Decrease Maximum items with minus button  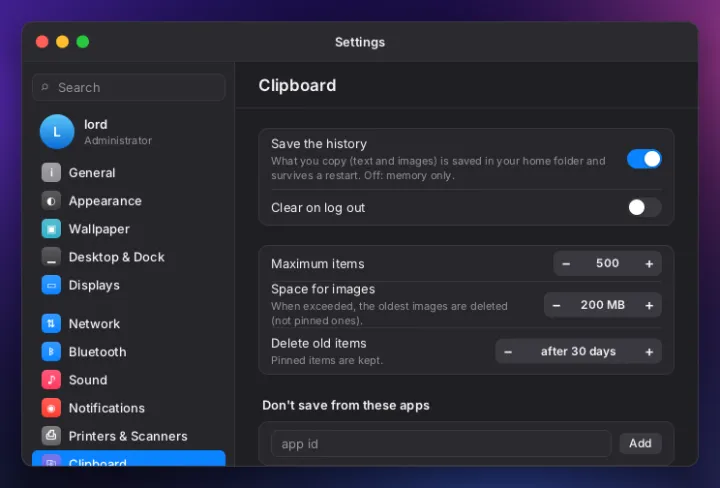point(566,264)
